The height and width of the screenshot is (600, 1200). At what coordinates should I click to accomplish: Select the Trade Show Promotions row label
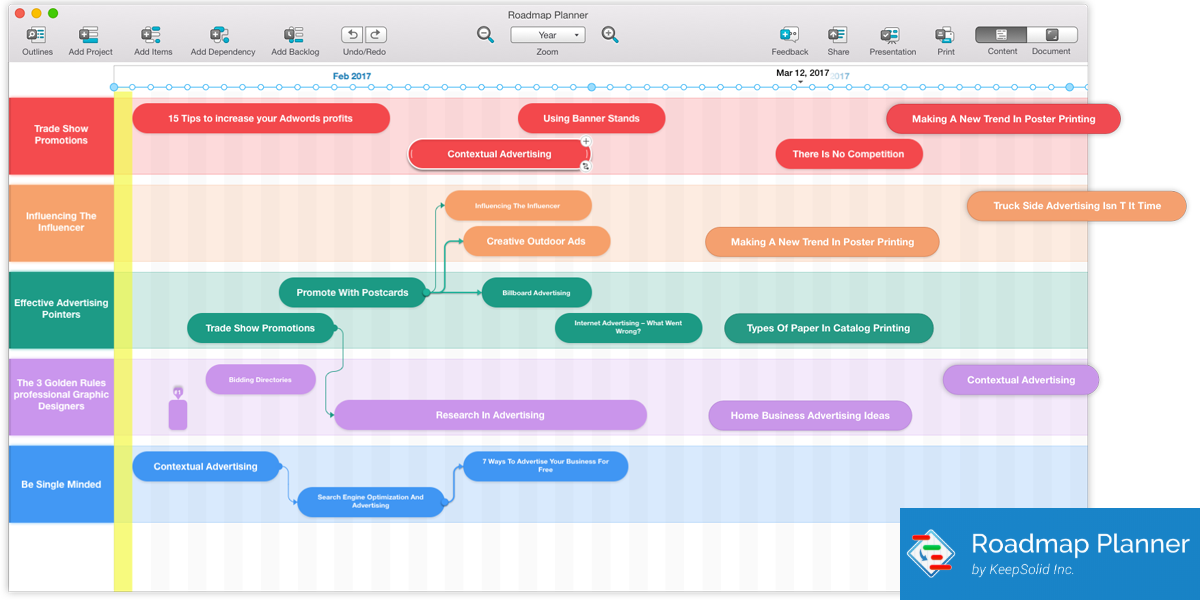point(60,134)
